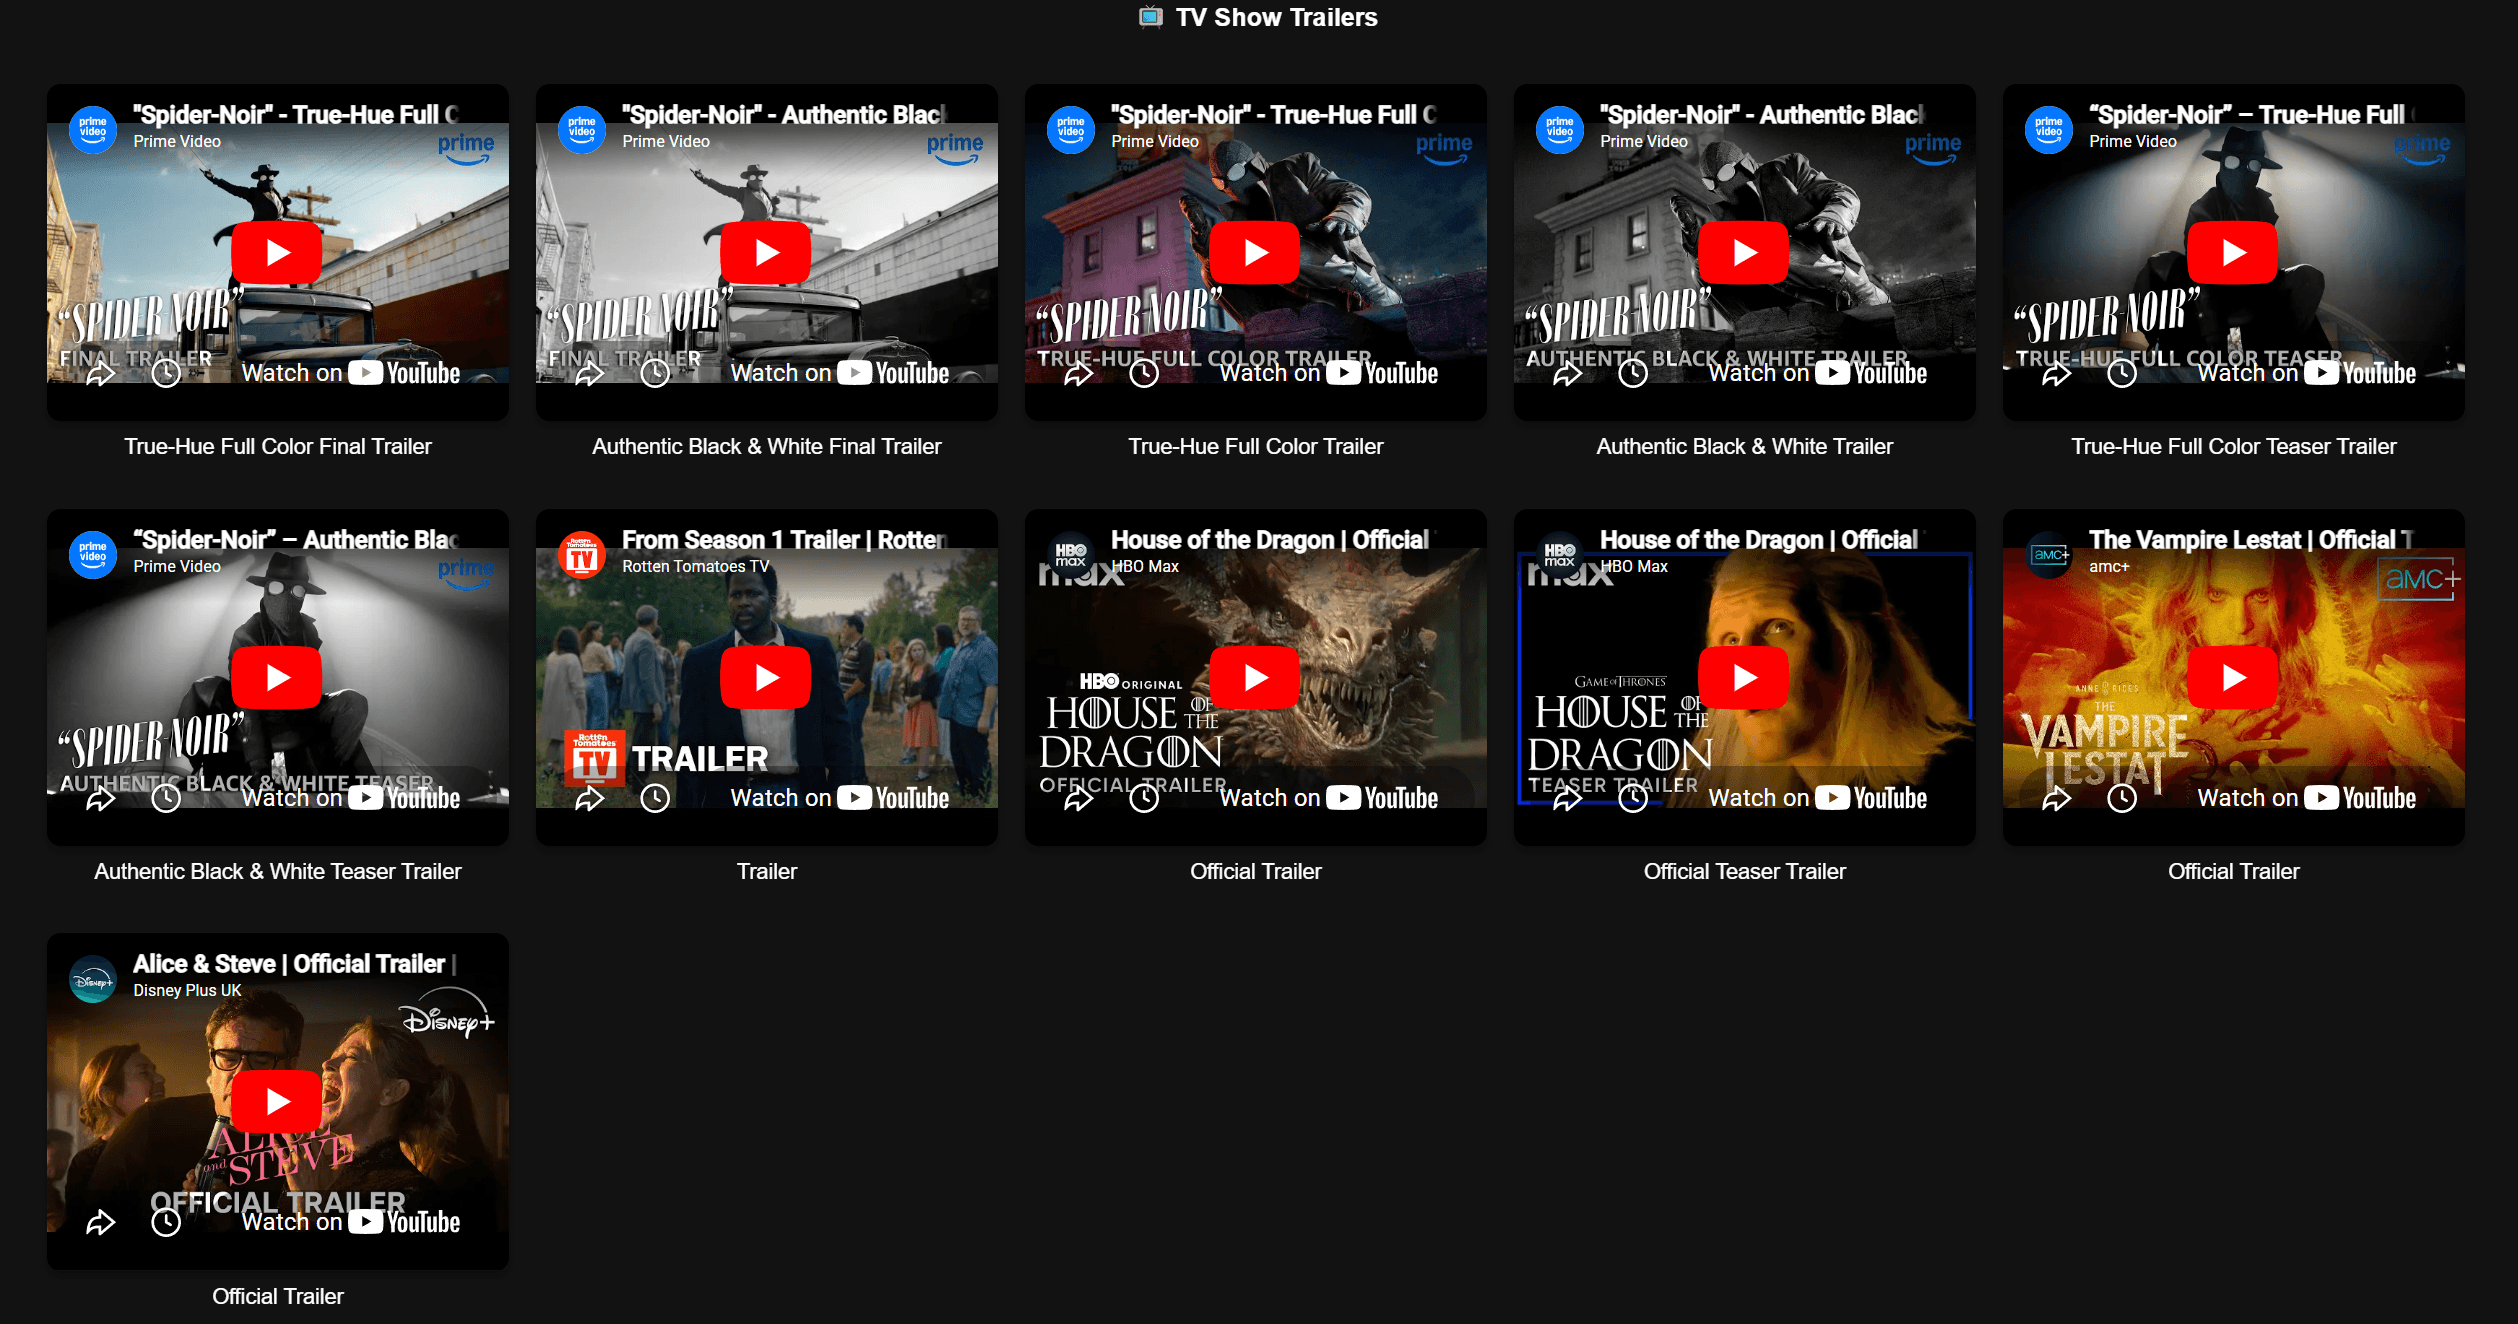This screenshot has width=2518, height=1324.
Task: Play the Authentic Black & White Teaser Trailer video
Action: click(277, 678)
